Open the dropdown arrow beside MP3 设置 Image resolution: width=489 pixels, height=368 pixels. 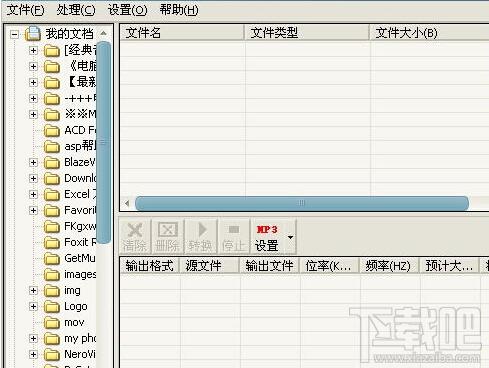pyautogui.click(x=290, y=237)
